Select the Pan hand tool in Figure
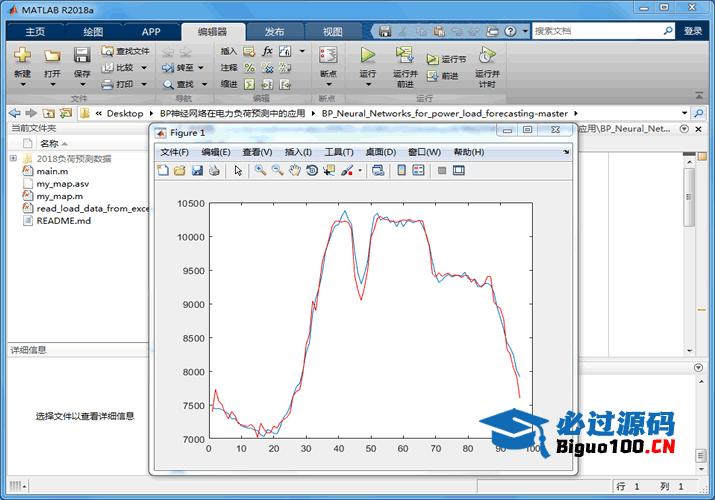The image size is (715, 500). pos(295,171)
